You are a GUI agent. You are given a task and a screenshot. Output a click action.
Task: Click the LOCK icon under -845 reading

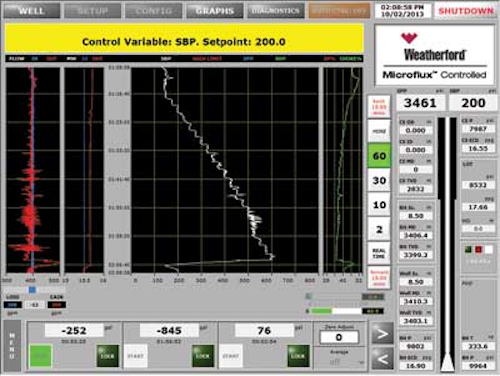tap(203, 356)
